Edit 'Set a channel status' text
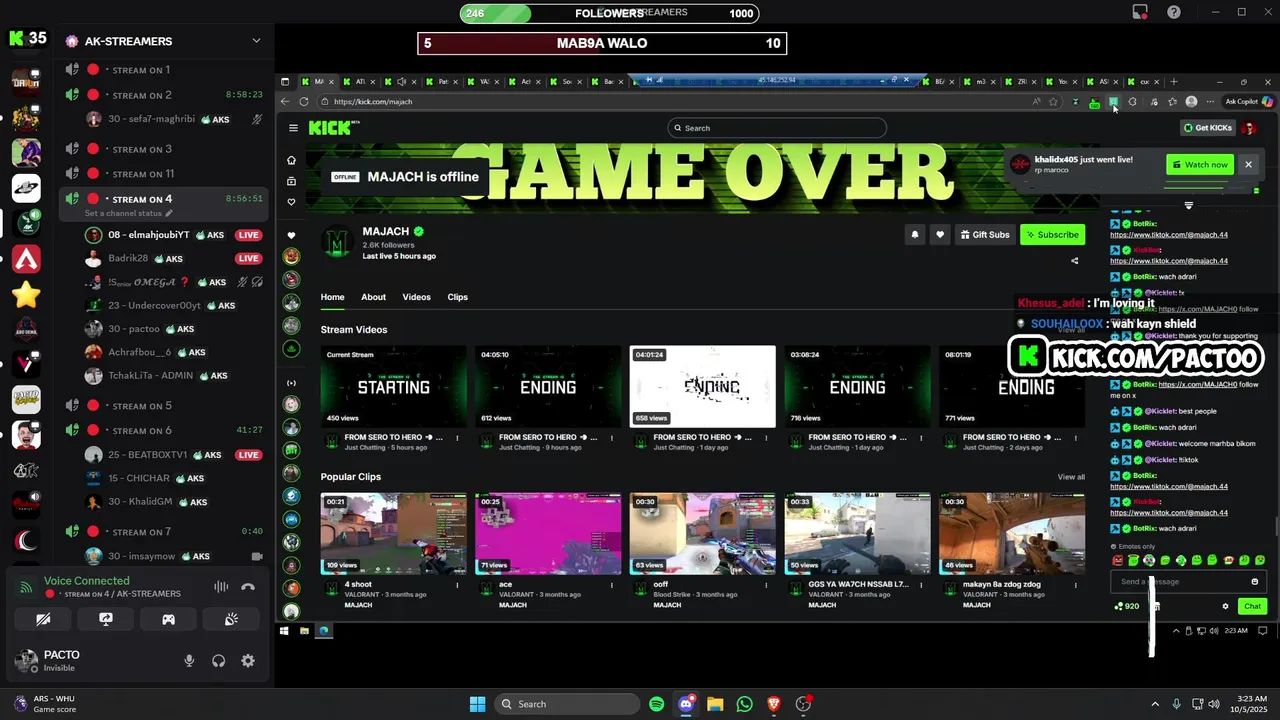Image resolution: width=1280 pixels, height=720 pixels. 128,213
